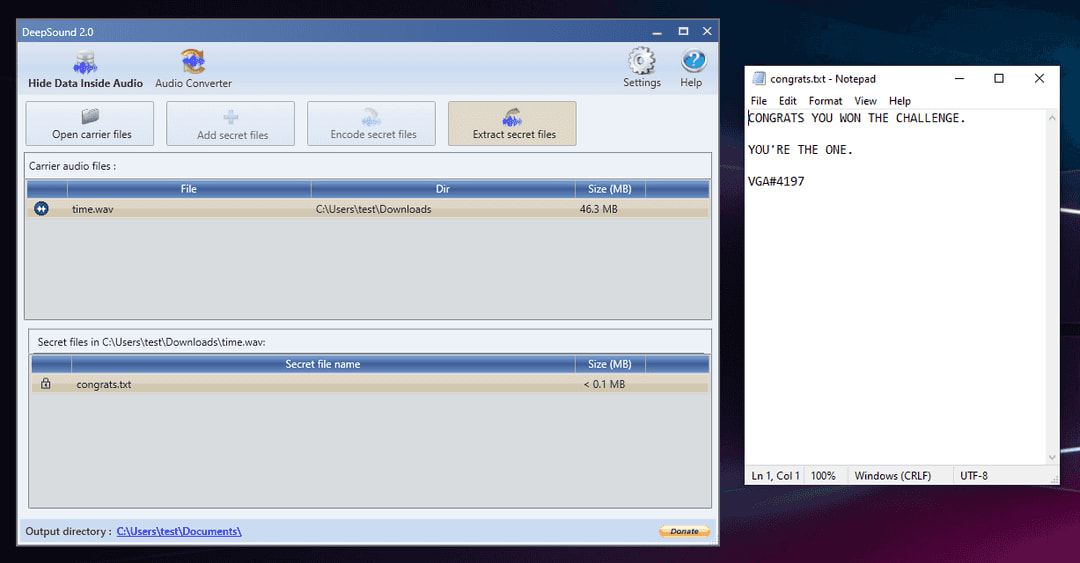Viewport: 1080px width, 563px height.
Task: Open Notepad Format menu
Action: point(825,101)
